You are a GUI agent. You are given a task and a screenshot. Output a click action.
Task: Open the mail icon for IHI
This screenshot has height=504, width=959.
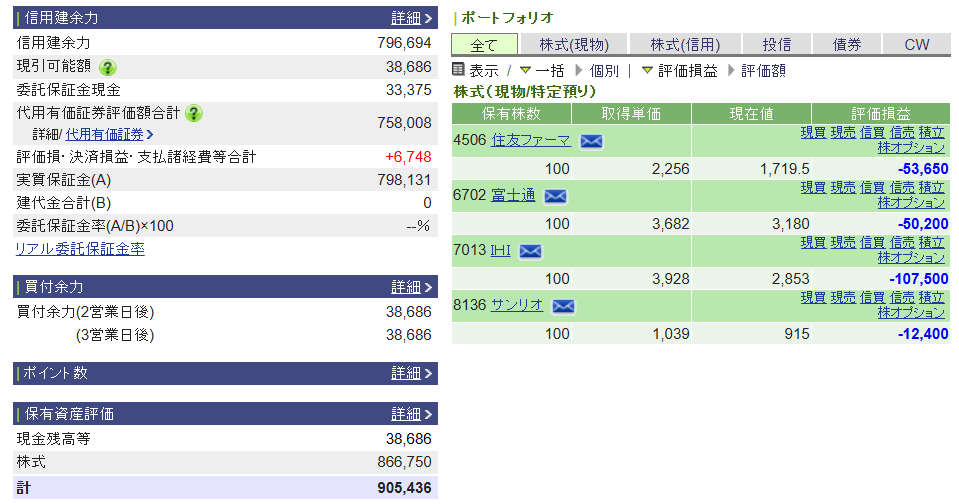[530, 251]
